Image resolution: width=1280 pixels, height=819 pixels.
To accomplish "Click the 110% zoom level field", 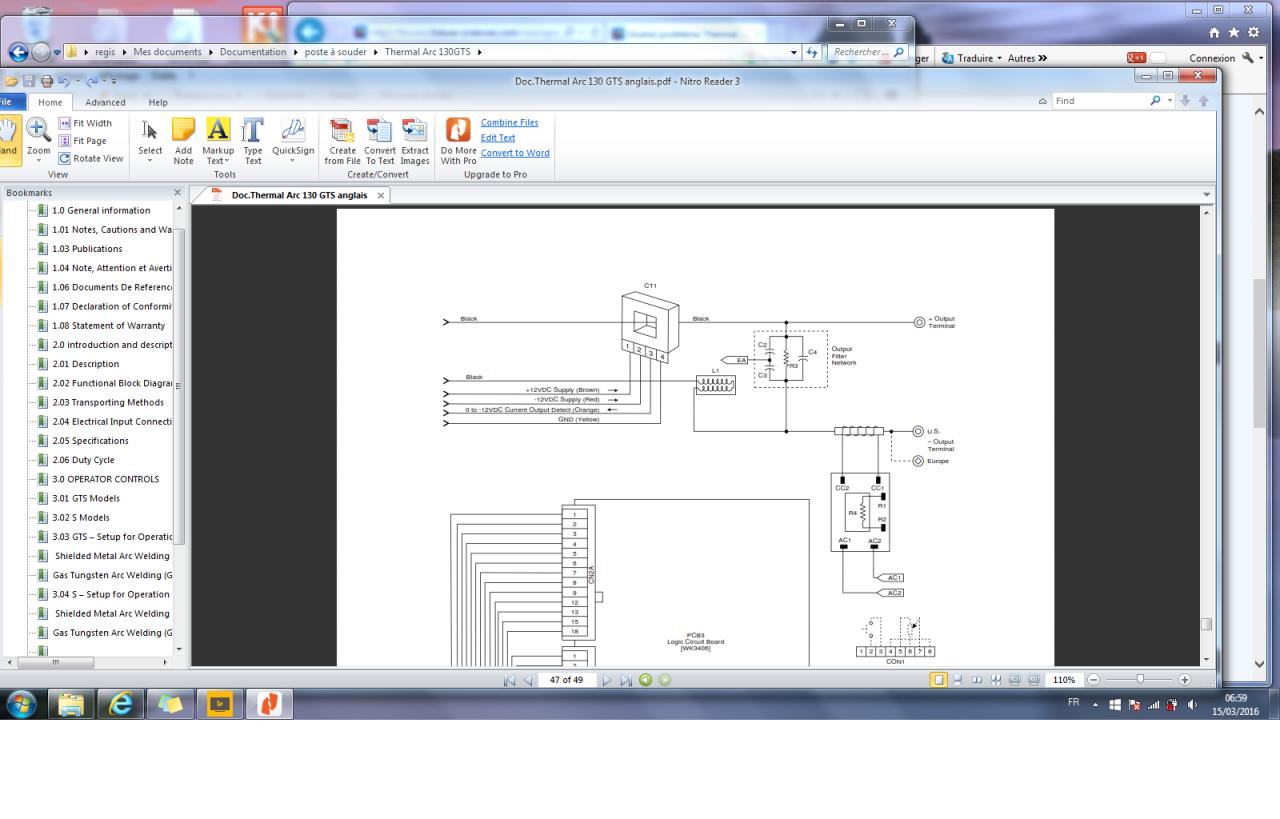I will (x=1063, y=680).
